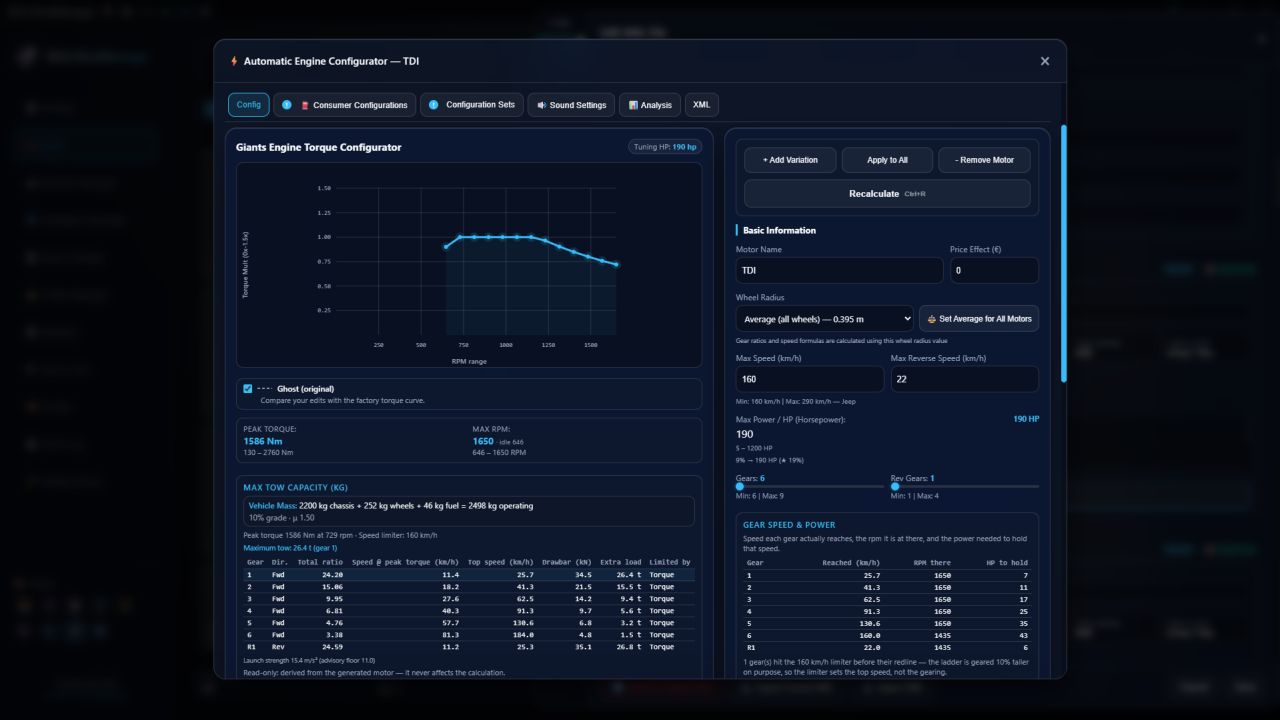1280x720 pixels.
Task: Click the Price Effect input field
Action: tap(994, 270)
